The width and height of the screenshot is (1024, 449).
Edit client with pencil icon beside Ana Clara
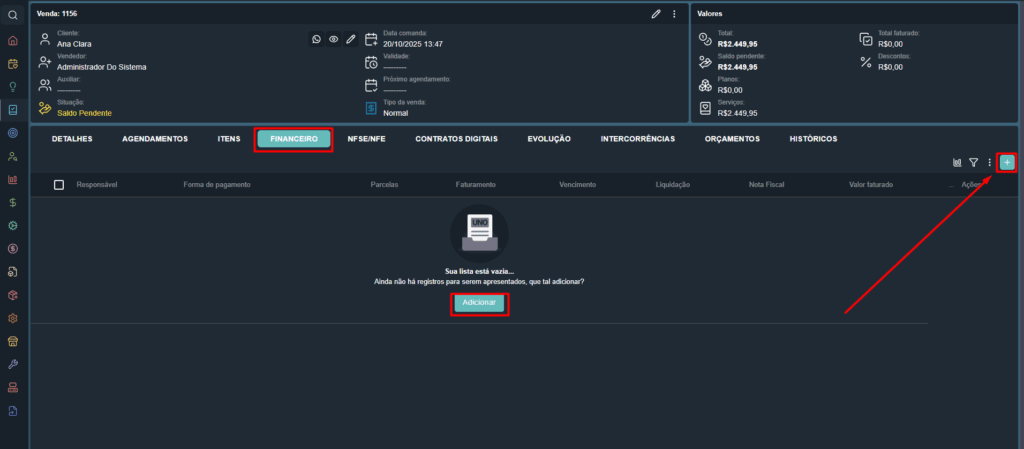(350, 39)
